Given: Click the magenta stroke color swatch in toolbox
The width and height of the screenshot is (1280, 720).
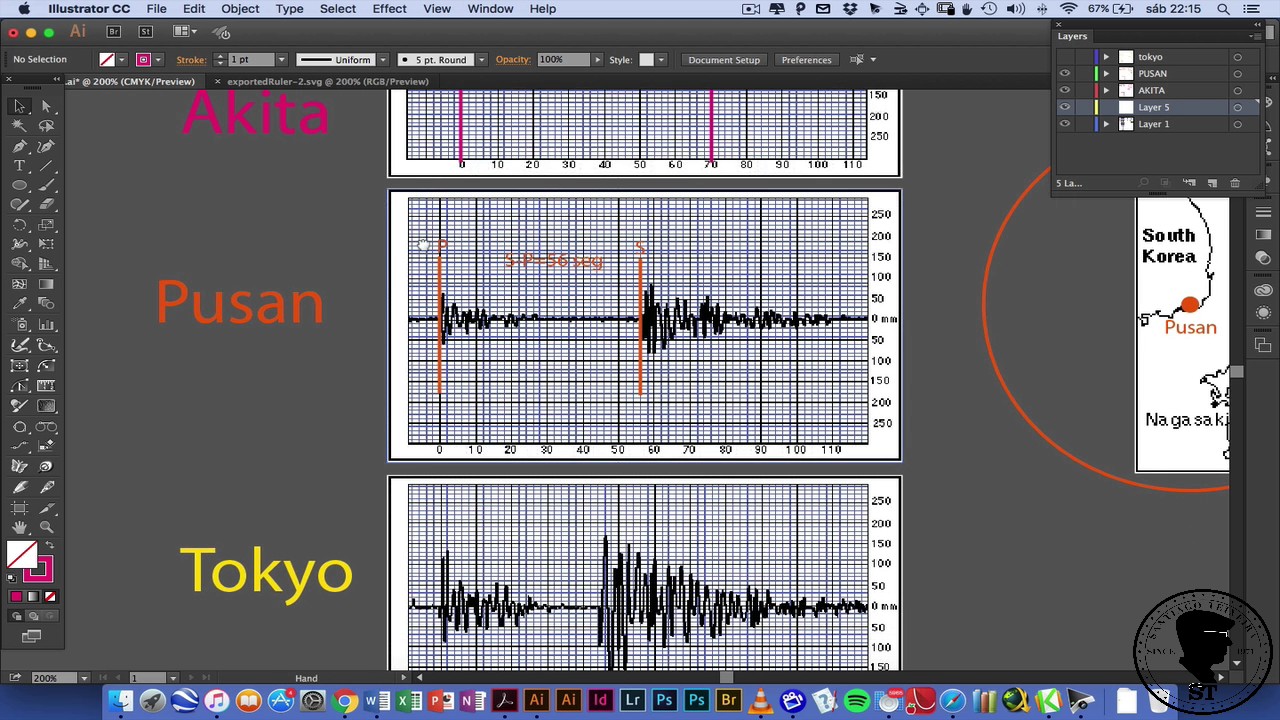Looking at the screenshot, I should 37,570.
